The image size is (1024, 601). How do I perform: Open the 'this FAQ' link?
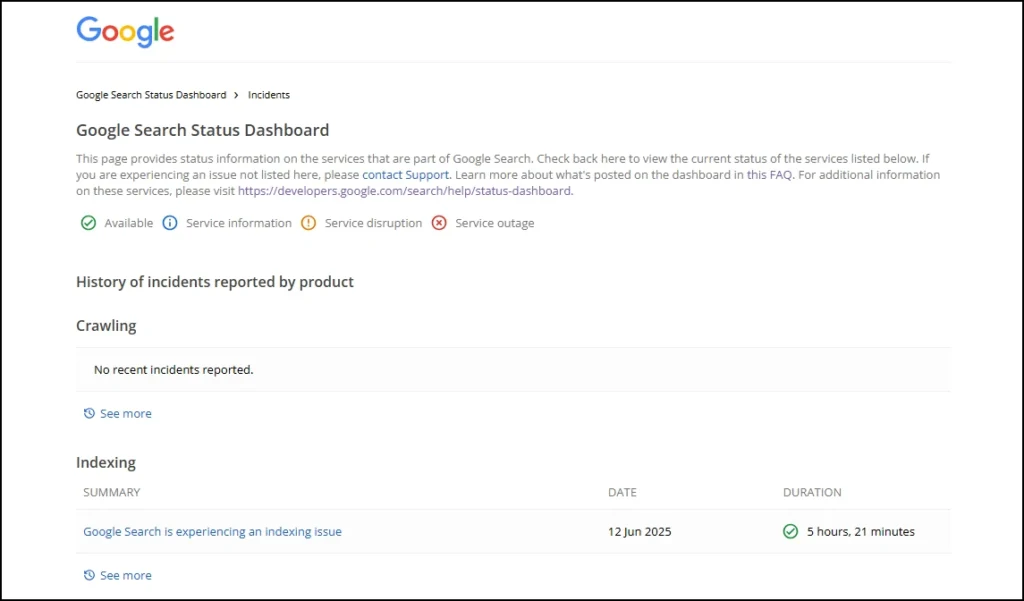point(769,175)
